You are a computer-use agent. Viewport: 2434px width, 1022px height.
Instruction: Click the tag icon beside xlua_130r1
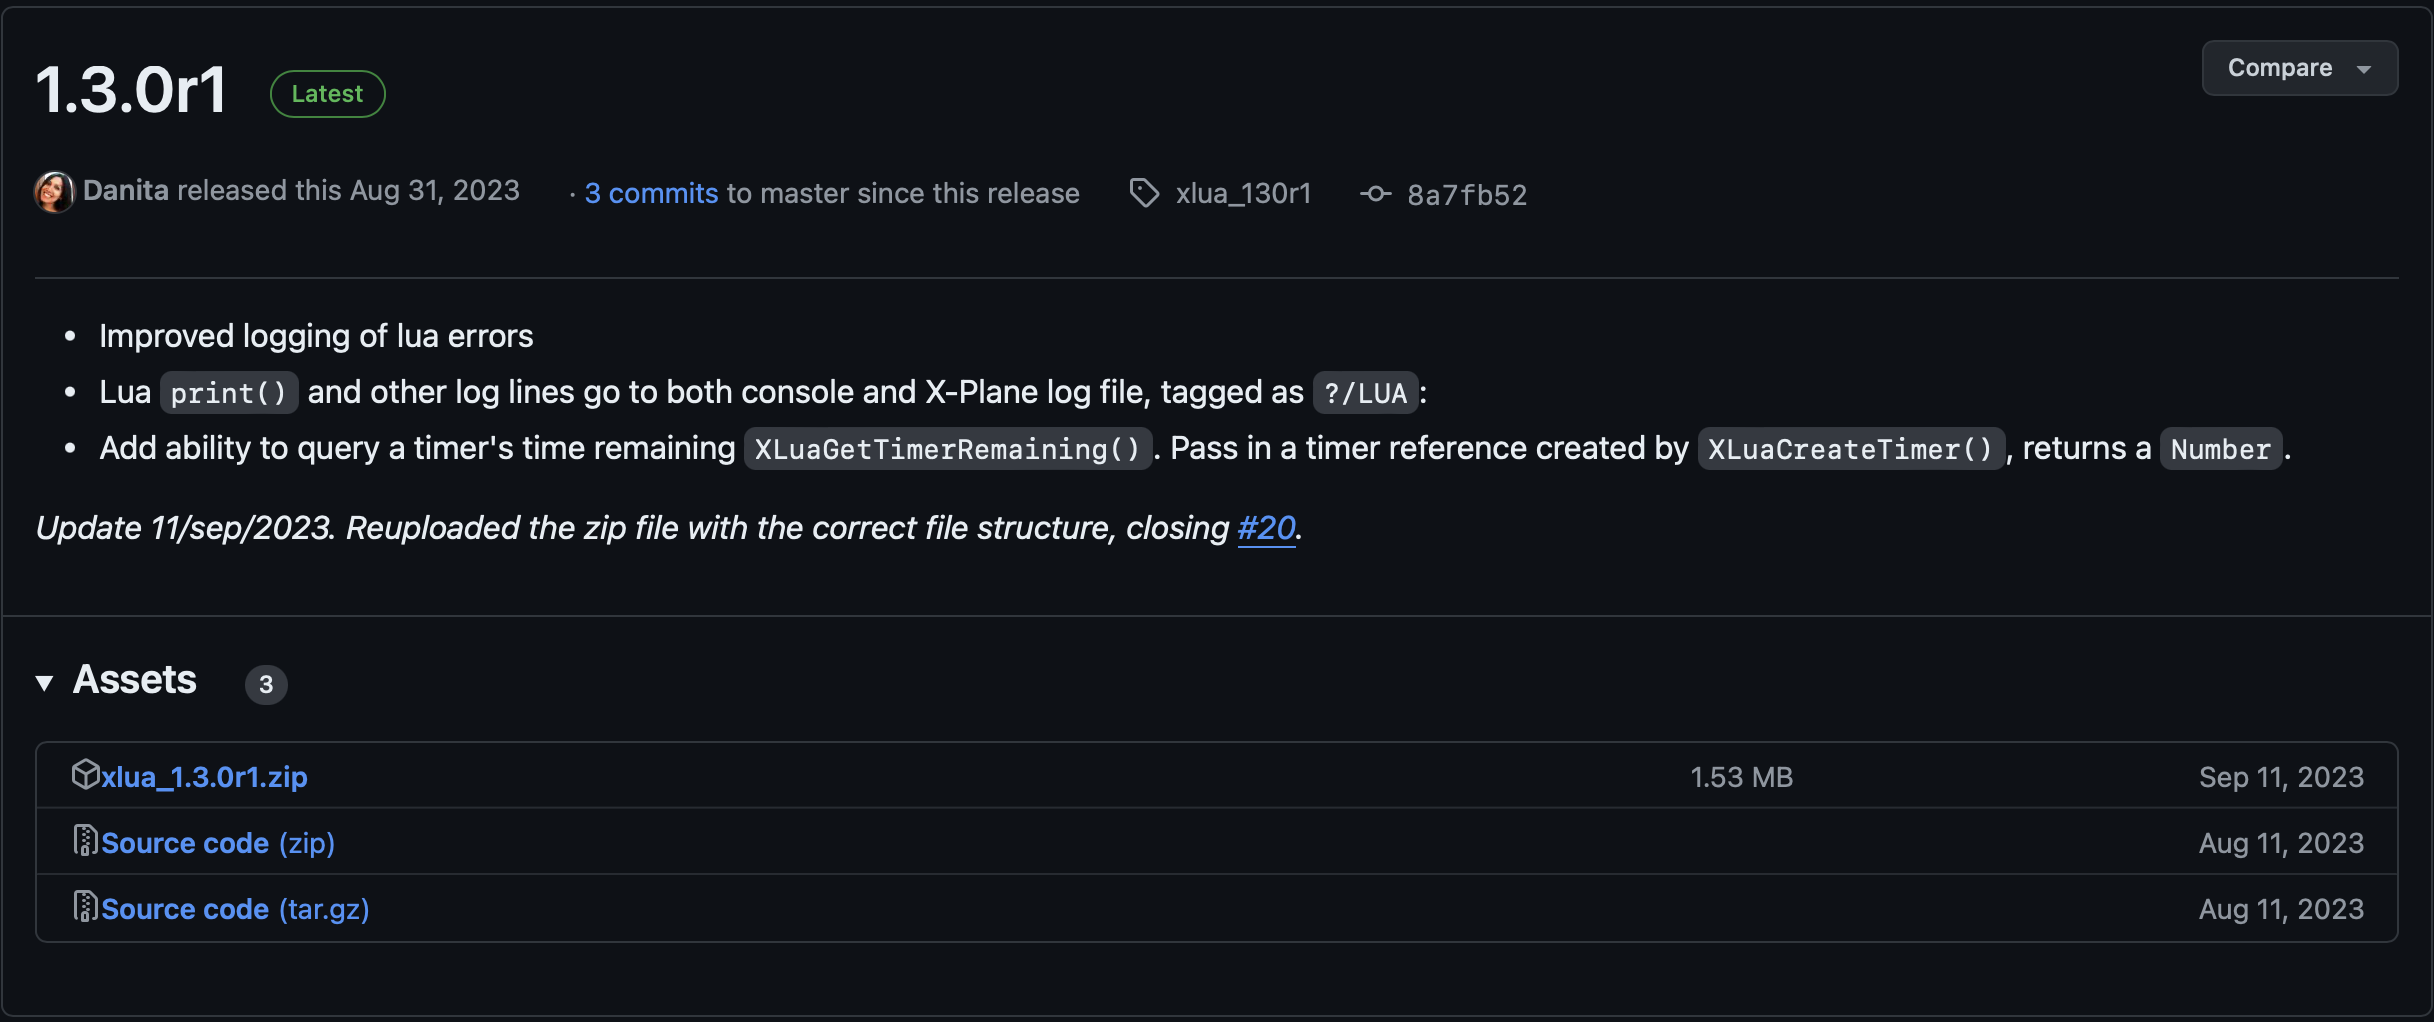click(x=1144, y=193)
